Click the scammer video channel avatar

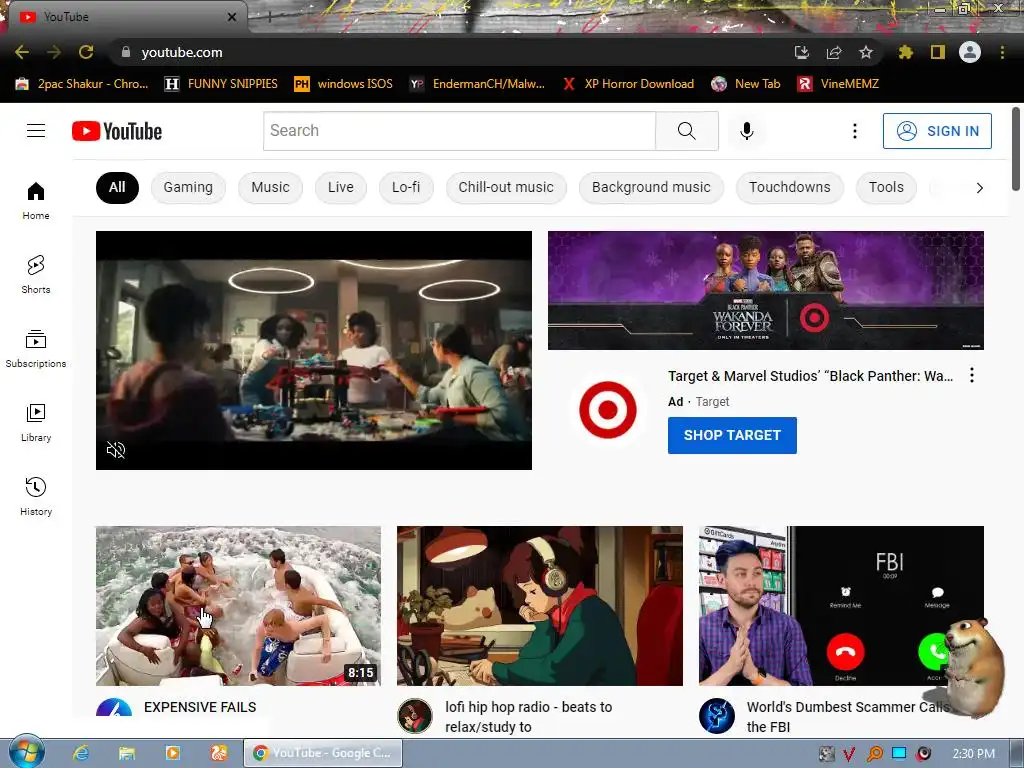coord(716,716)
